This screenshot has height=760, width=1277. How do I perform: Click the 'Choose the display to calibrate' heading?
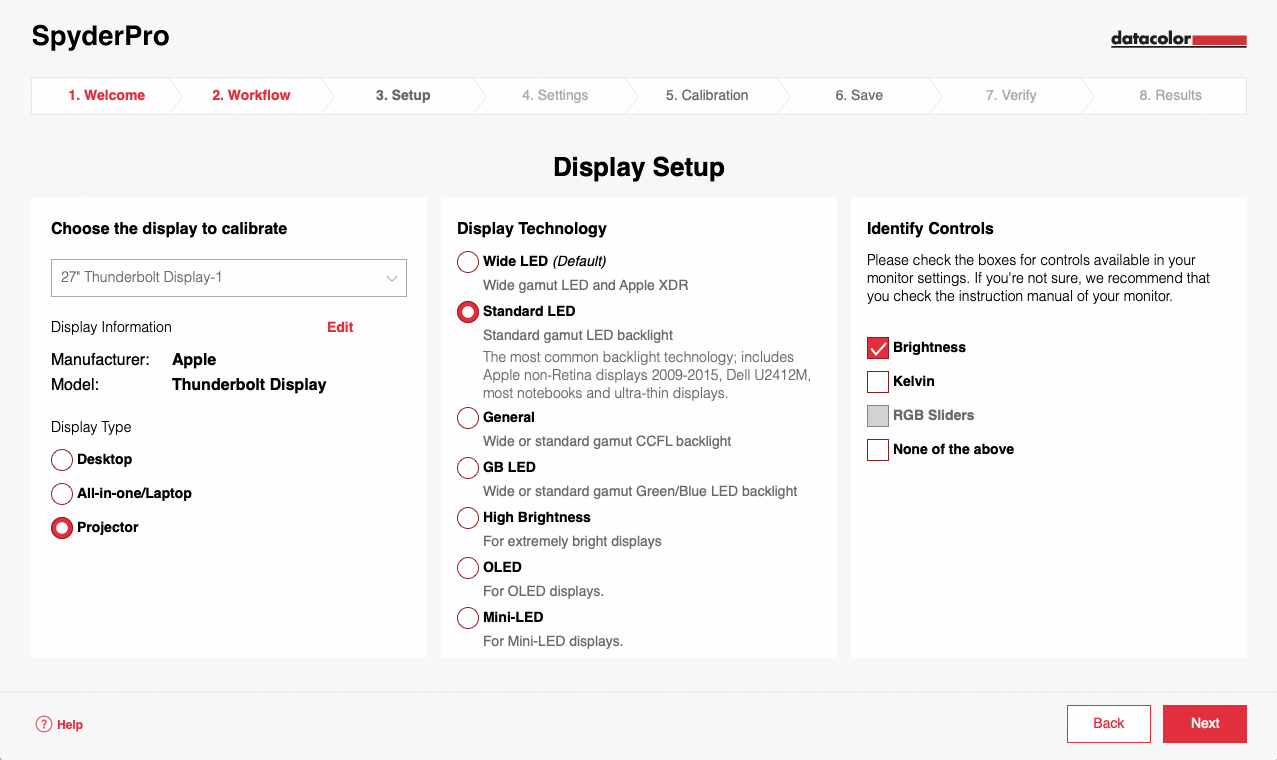pyautogui.click(x=169, y=229)
